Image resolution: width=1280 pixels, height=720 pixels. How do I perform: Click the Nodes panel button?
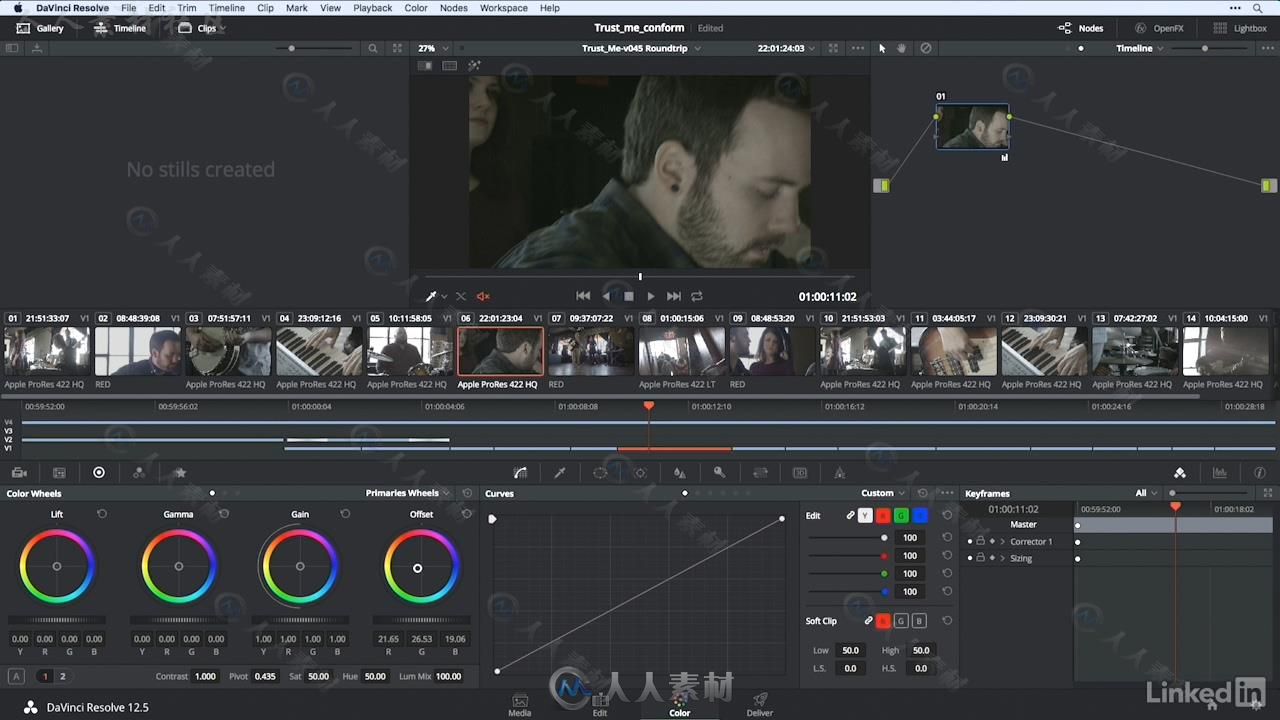point(1080,28)
